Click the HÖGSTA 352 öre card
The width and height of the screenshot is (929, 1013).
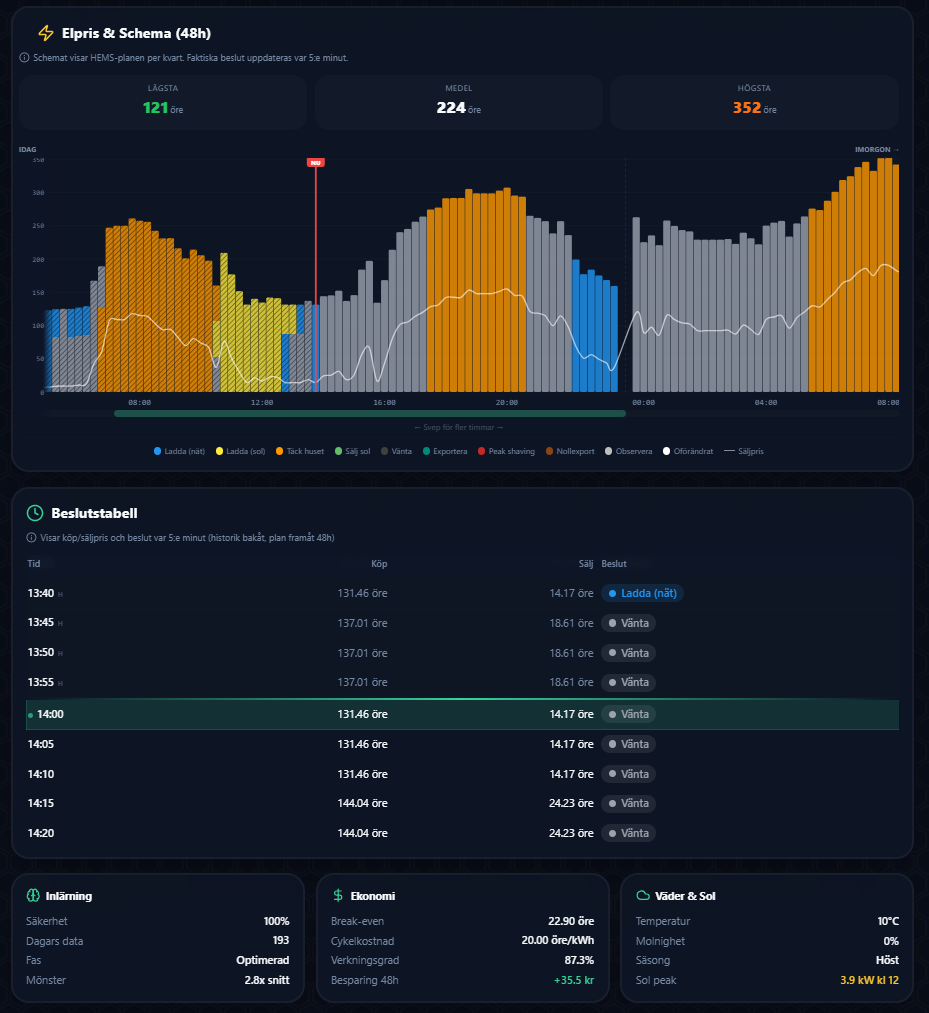(754, 101)
